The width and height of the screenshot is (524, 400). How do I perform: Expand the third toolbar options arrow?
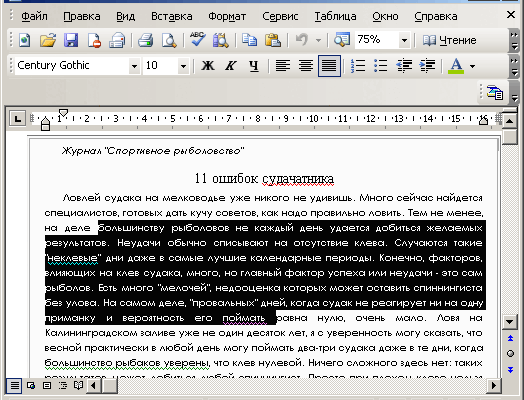pyautogui.click(x=515, y=93)
